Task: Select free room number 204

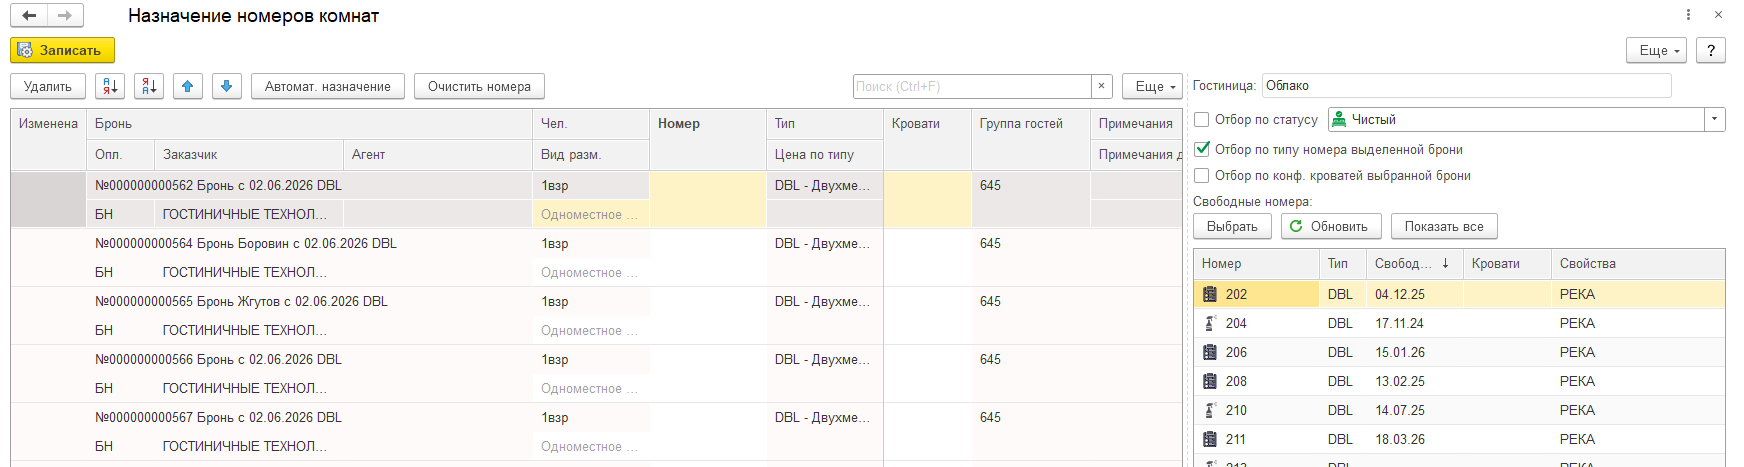Action: [x=1236, y=323]
